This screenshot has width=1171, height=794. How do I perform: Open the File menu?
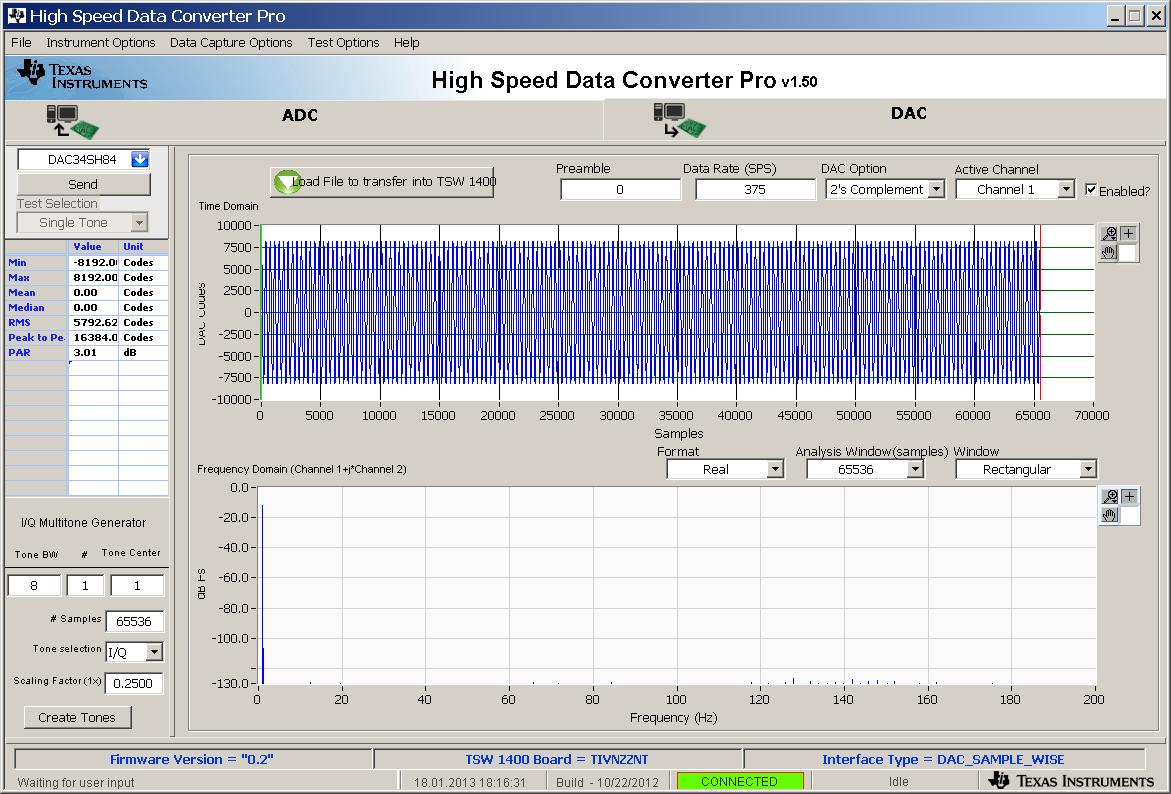pos(21,43)
